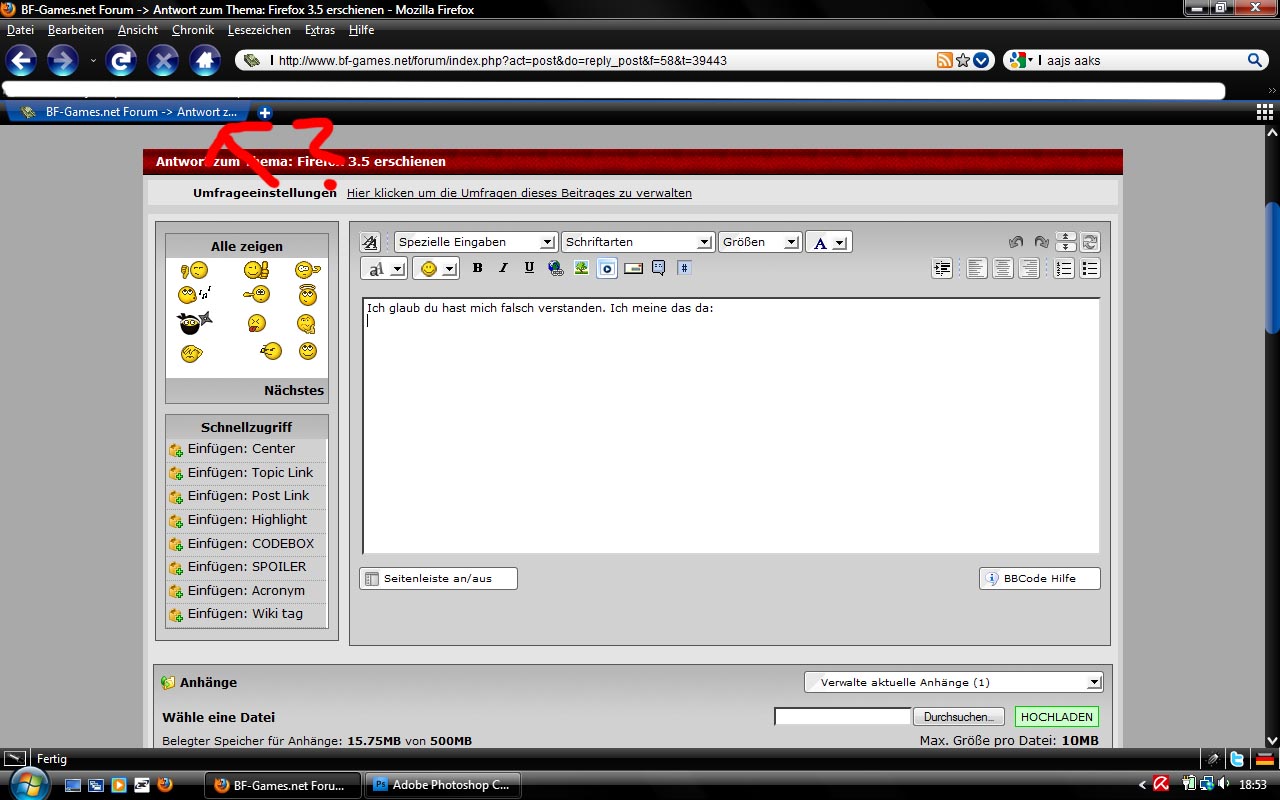Switch editor mode with the refresh-style icon

1090,242
